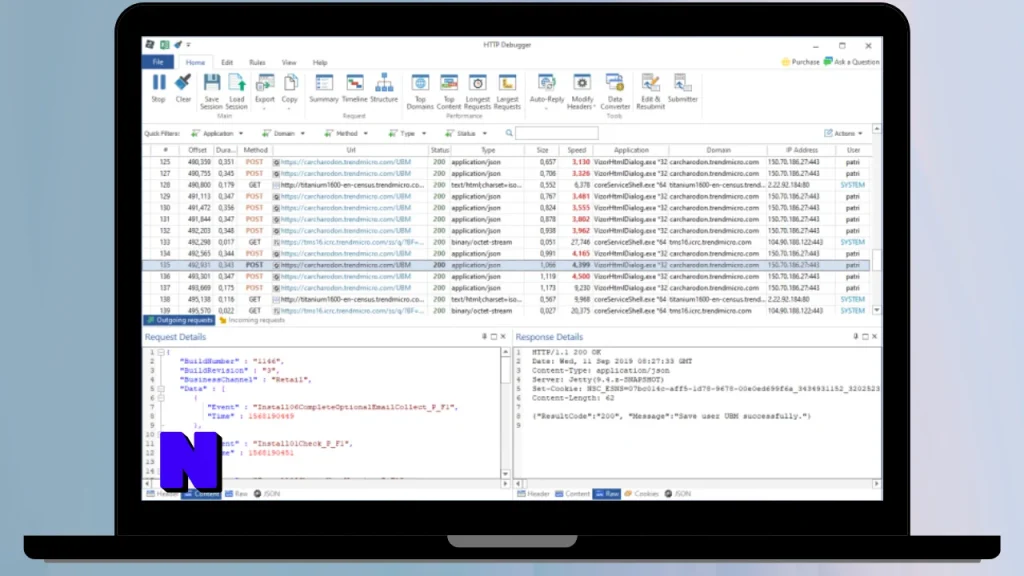The image size is (1024, 576).
Task: Select the Incoming requests tab
Action: pos(252,320)
